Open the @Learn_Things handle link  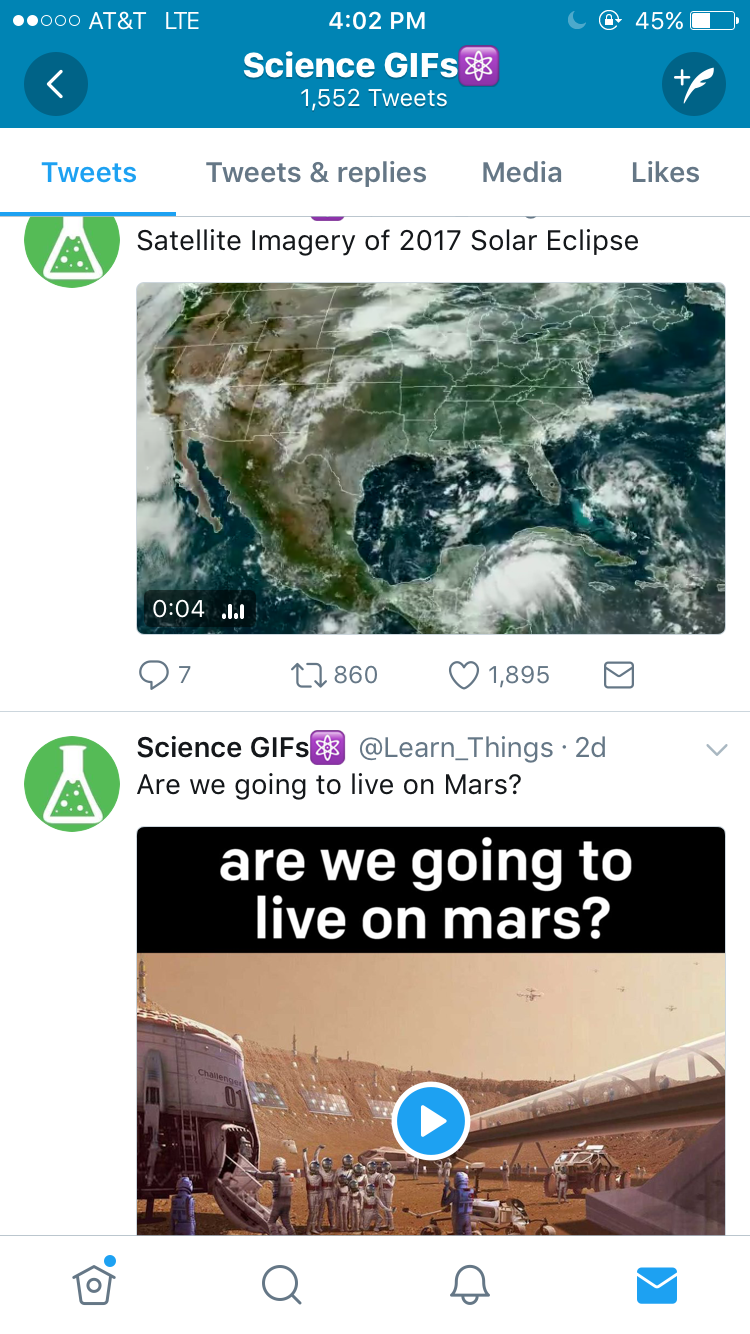pos(455,748)
